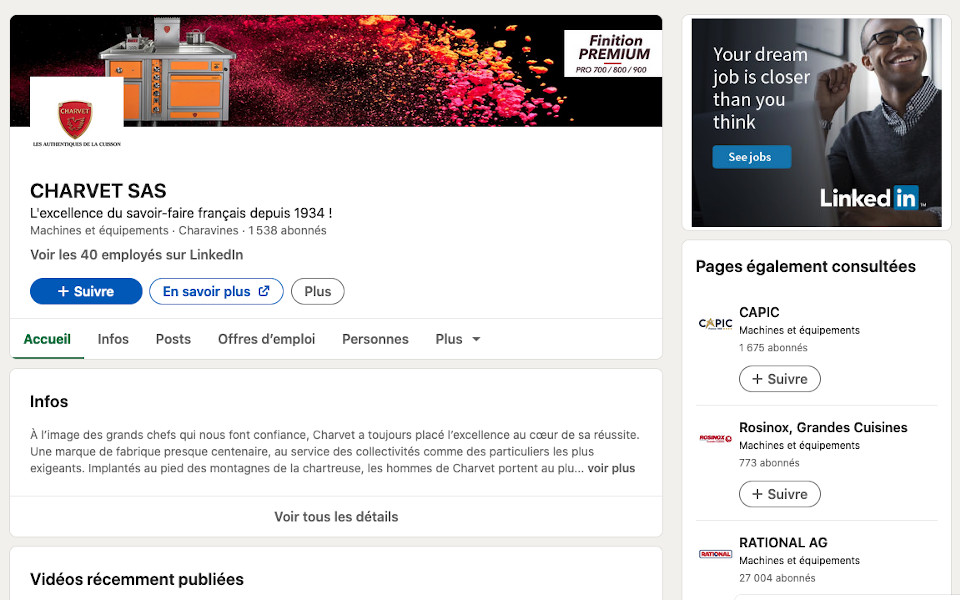Screen dimensions: 960x600
Task: Open the Plus button next to En savoir plus
Action: coord(318,291)
